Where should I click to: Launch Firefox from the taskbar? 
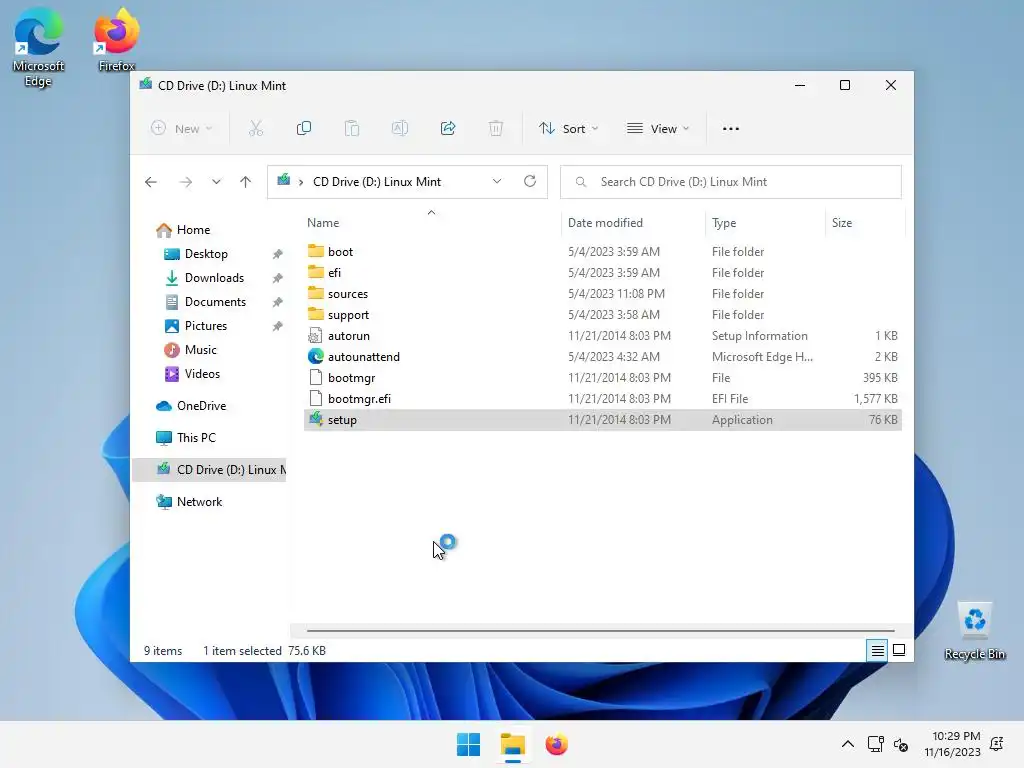pyautogui.click(x=556, y=744)
